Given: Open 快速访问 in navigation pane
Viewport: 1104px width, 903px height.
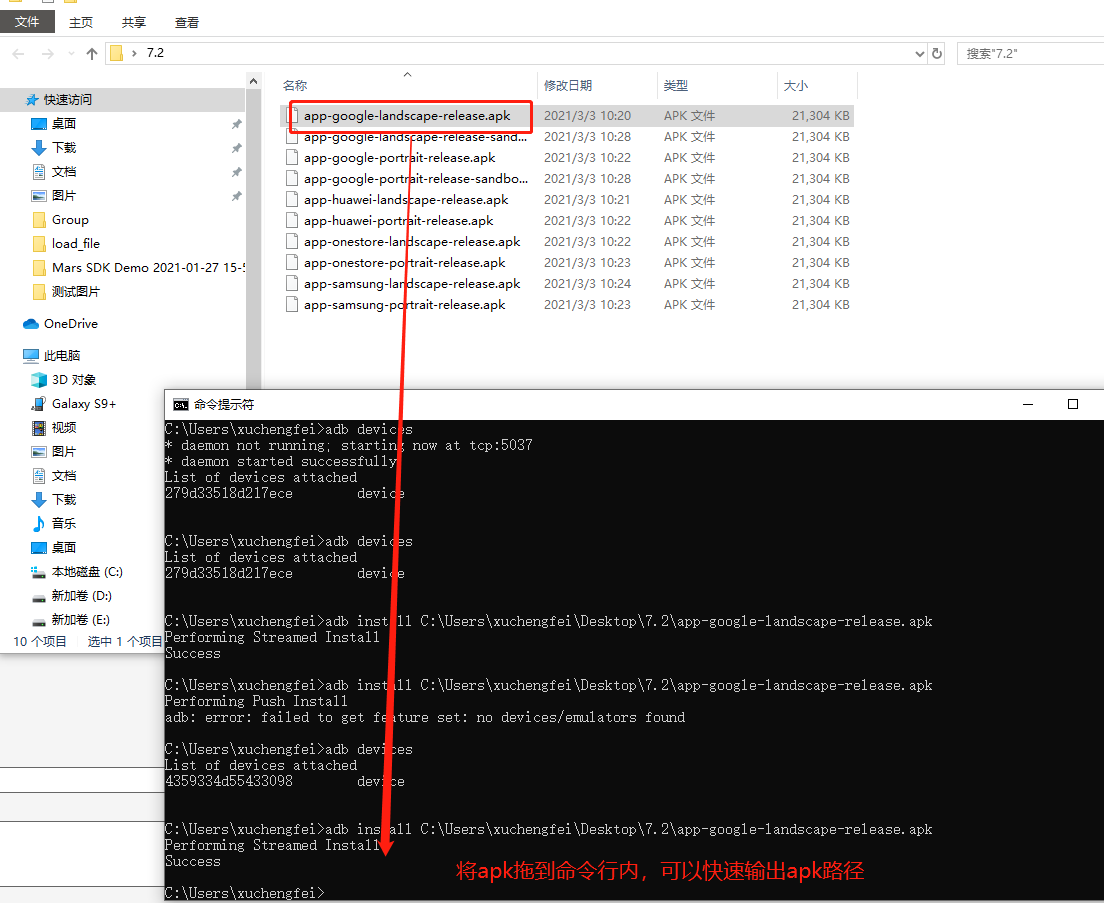Looking at the screenshot, I should pos(68,100).
